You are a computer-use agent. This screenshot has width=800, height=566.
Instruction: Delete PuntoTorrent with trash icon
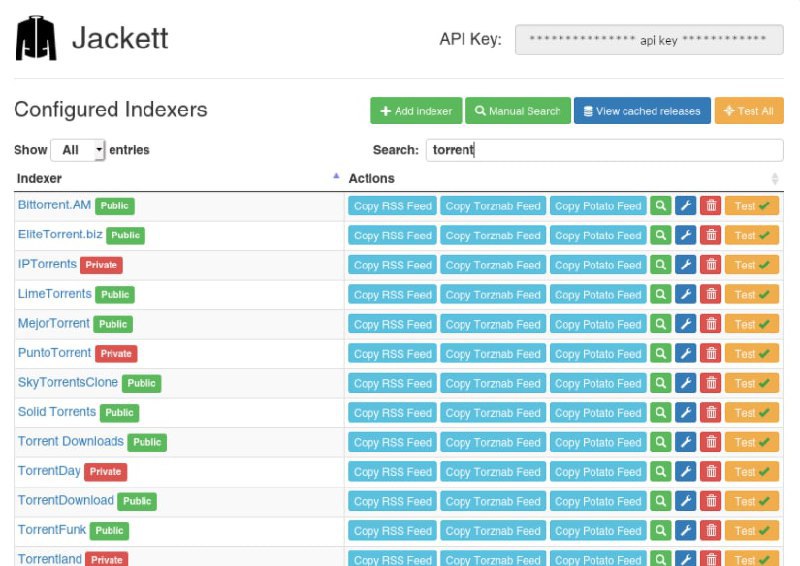[711, 353]
